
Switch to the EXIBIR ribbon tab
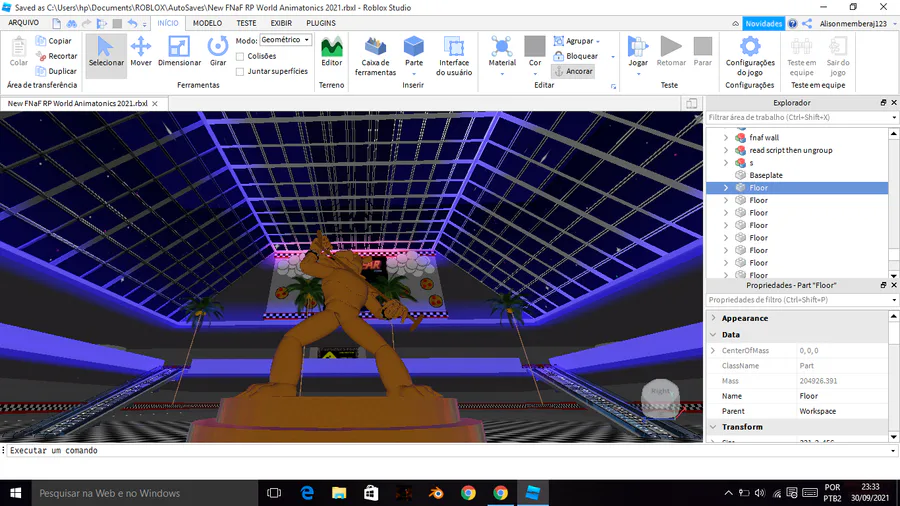click(x=281, y=23)
